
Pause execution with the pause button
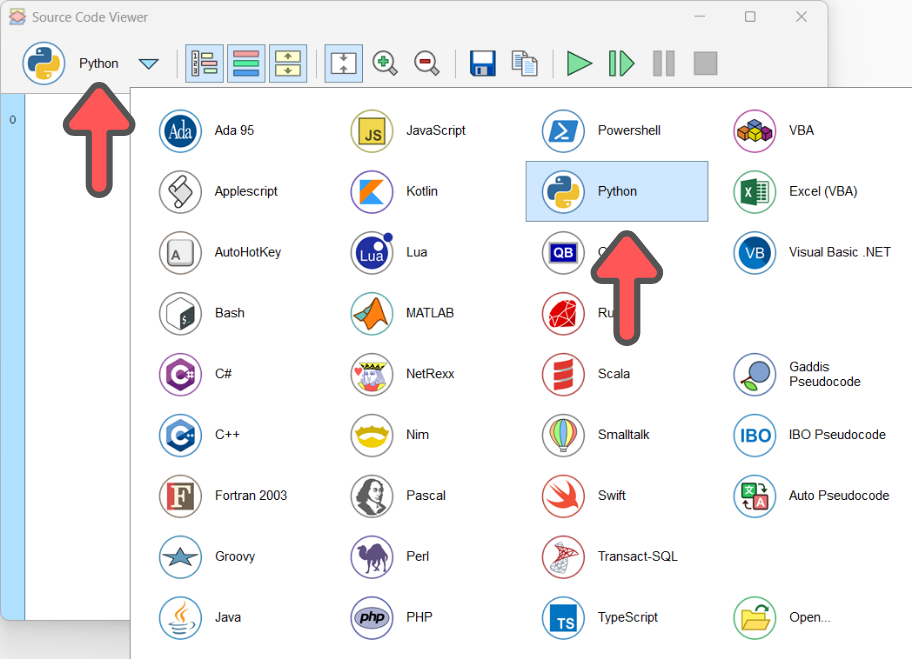pyautogui.click(x=664, y=63)
